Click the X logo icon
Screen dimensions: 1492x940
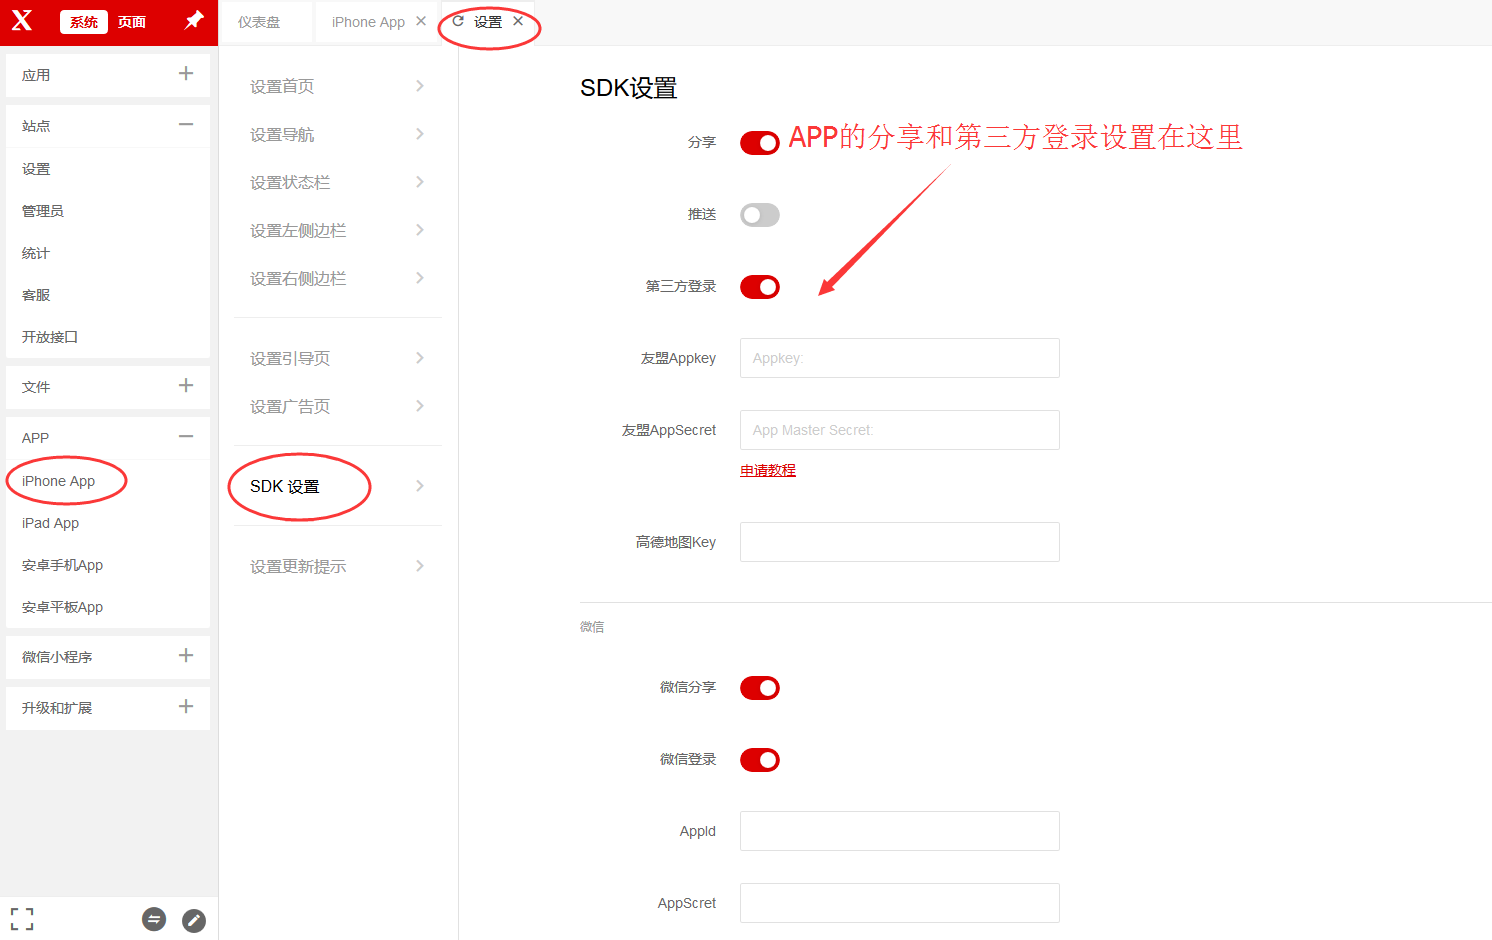22,21
